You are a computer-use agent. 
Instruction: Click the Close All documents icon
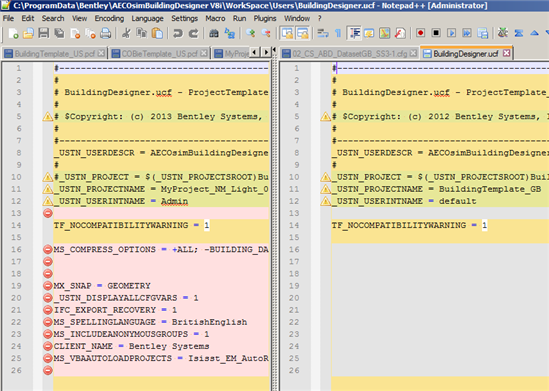coord(90,33)
